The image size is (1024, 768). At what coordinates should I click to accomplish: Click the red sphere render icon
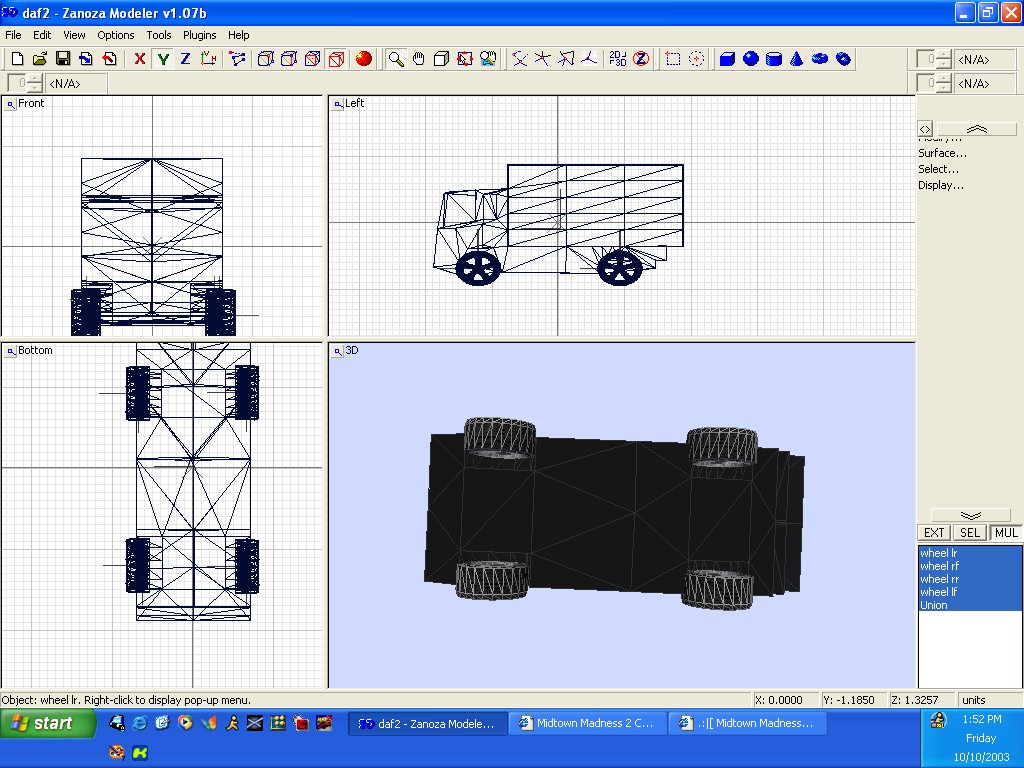(364, 59)
